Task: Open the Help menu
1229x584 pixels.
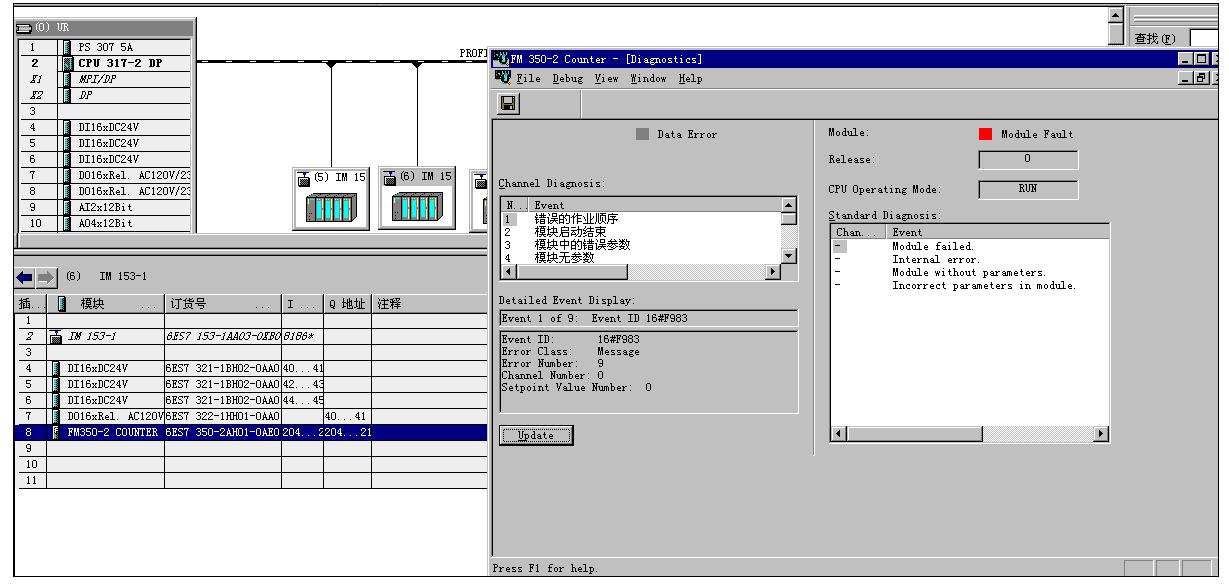Action: click(x=690, y=79)
